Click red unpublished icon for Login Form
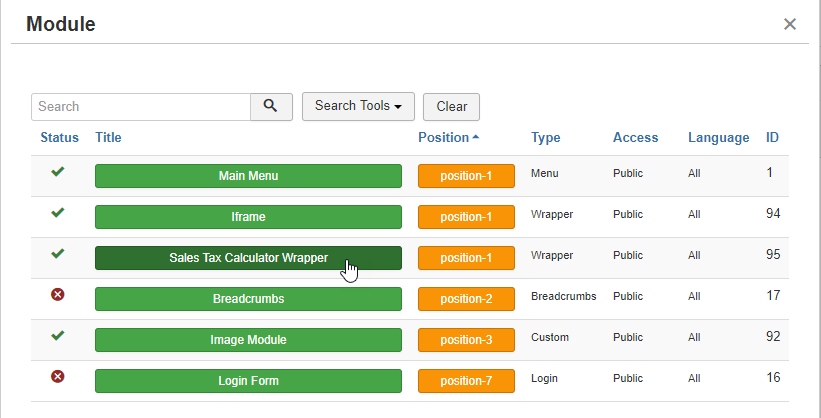This screenshot has width=821, height=418. click(x=58, y=376)
